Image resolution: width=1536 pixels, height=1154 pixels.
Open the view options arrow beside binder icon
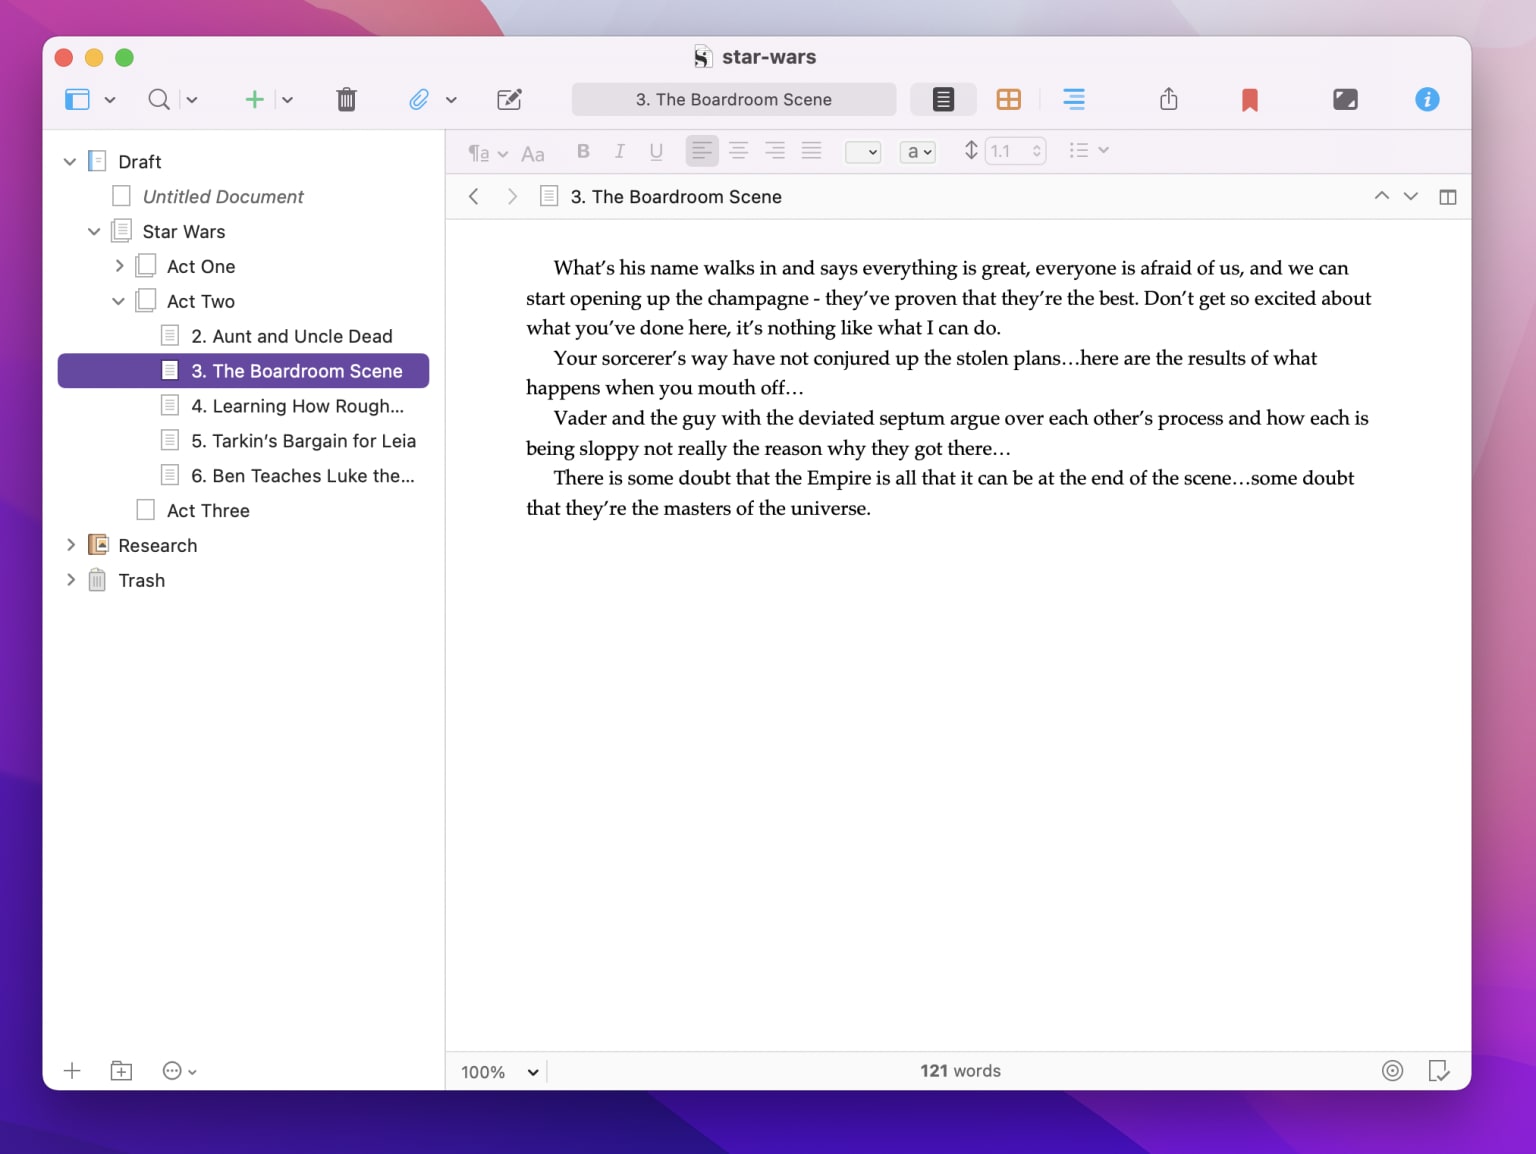click(x=110, y=100)
